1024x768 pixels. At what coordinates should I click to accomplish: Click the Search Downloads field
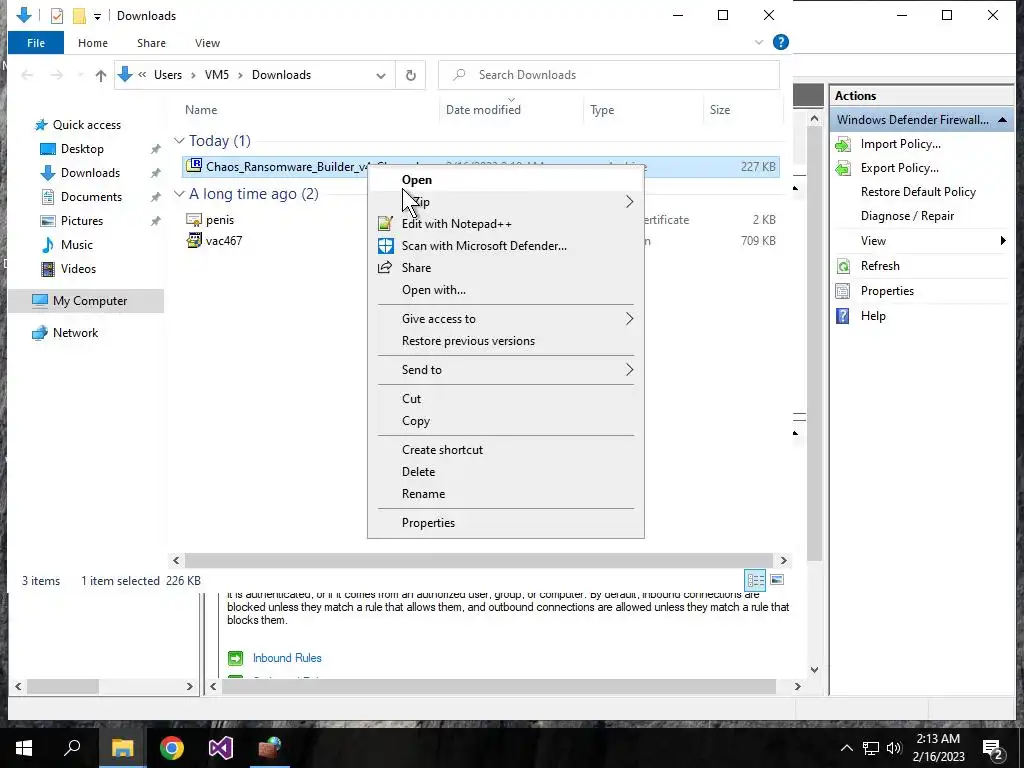pyautogui.click(x=609, y=75)
